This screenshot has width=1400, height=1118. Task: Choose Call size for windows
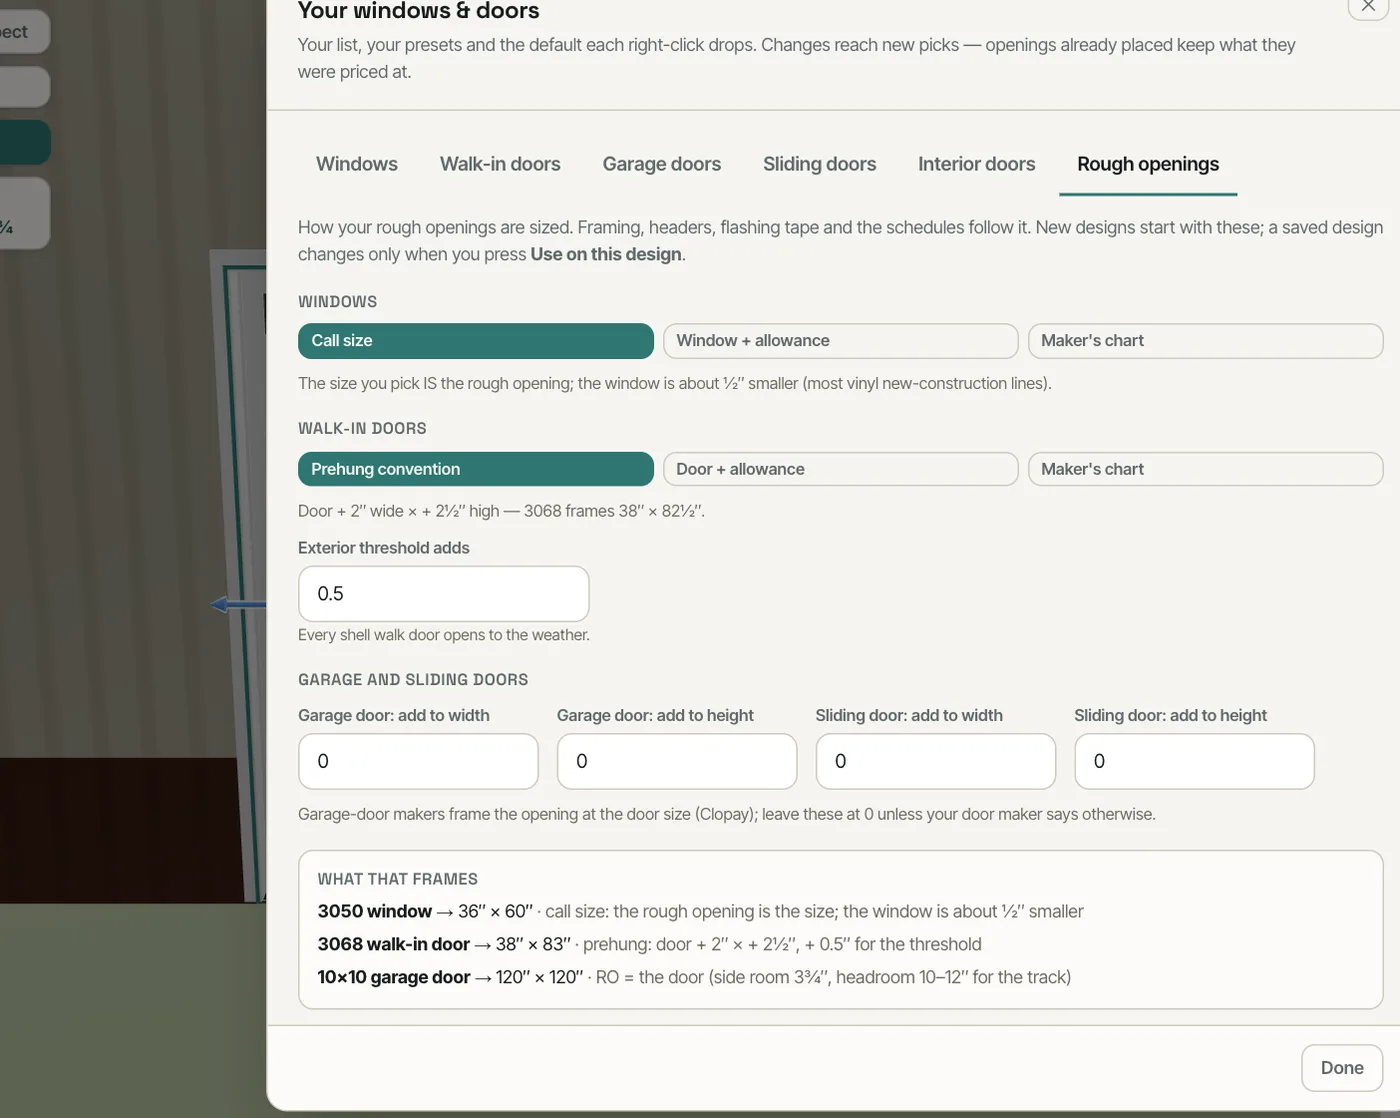pyautogui.click(x=476, y=341)
